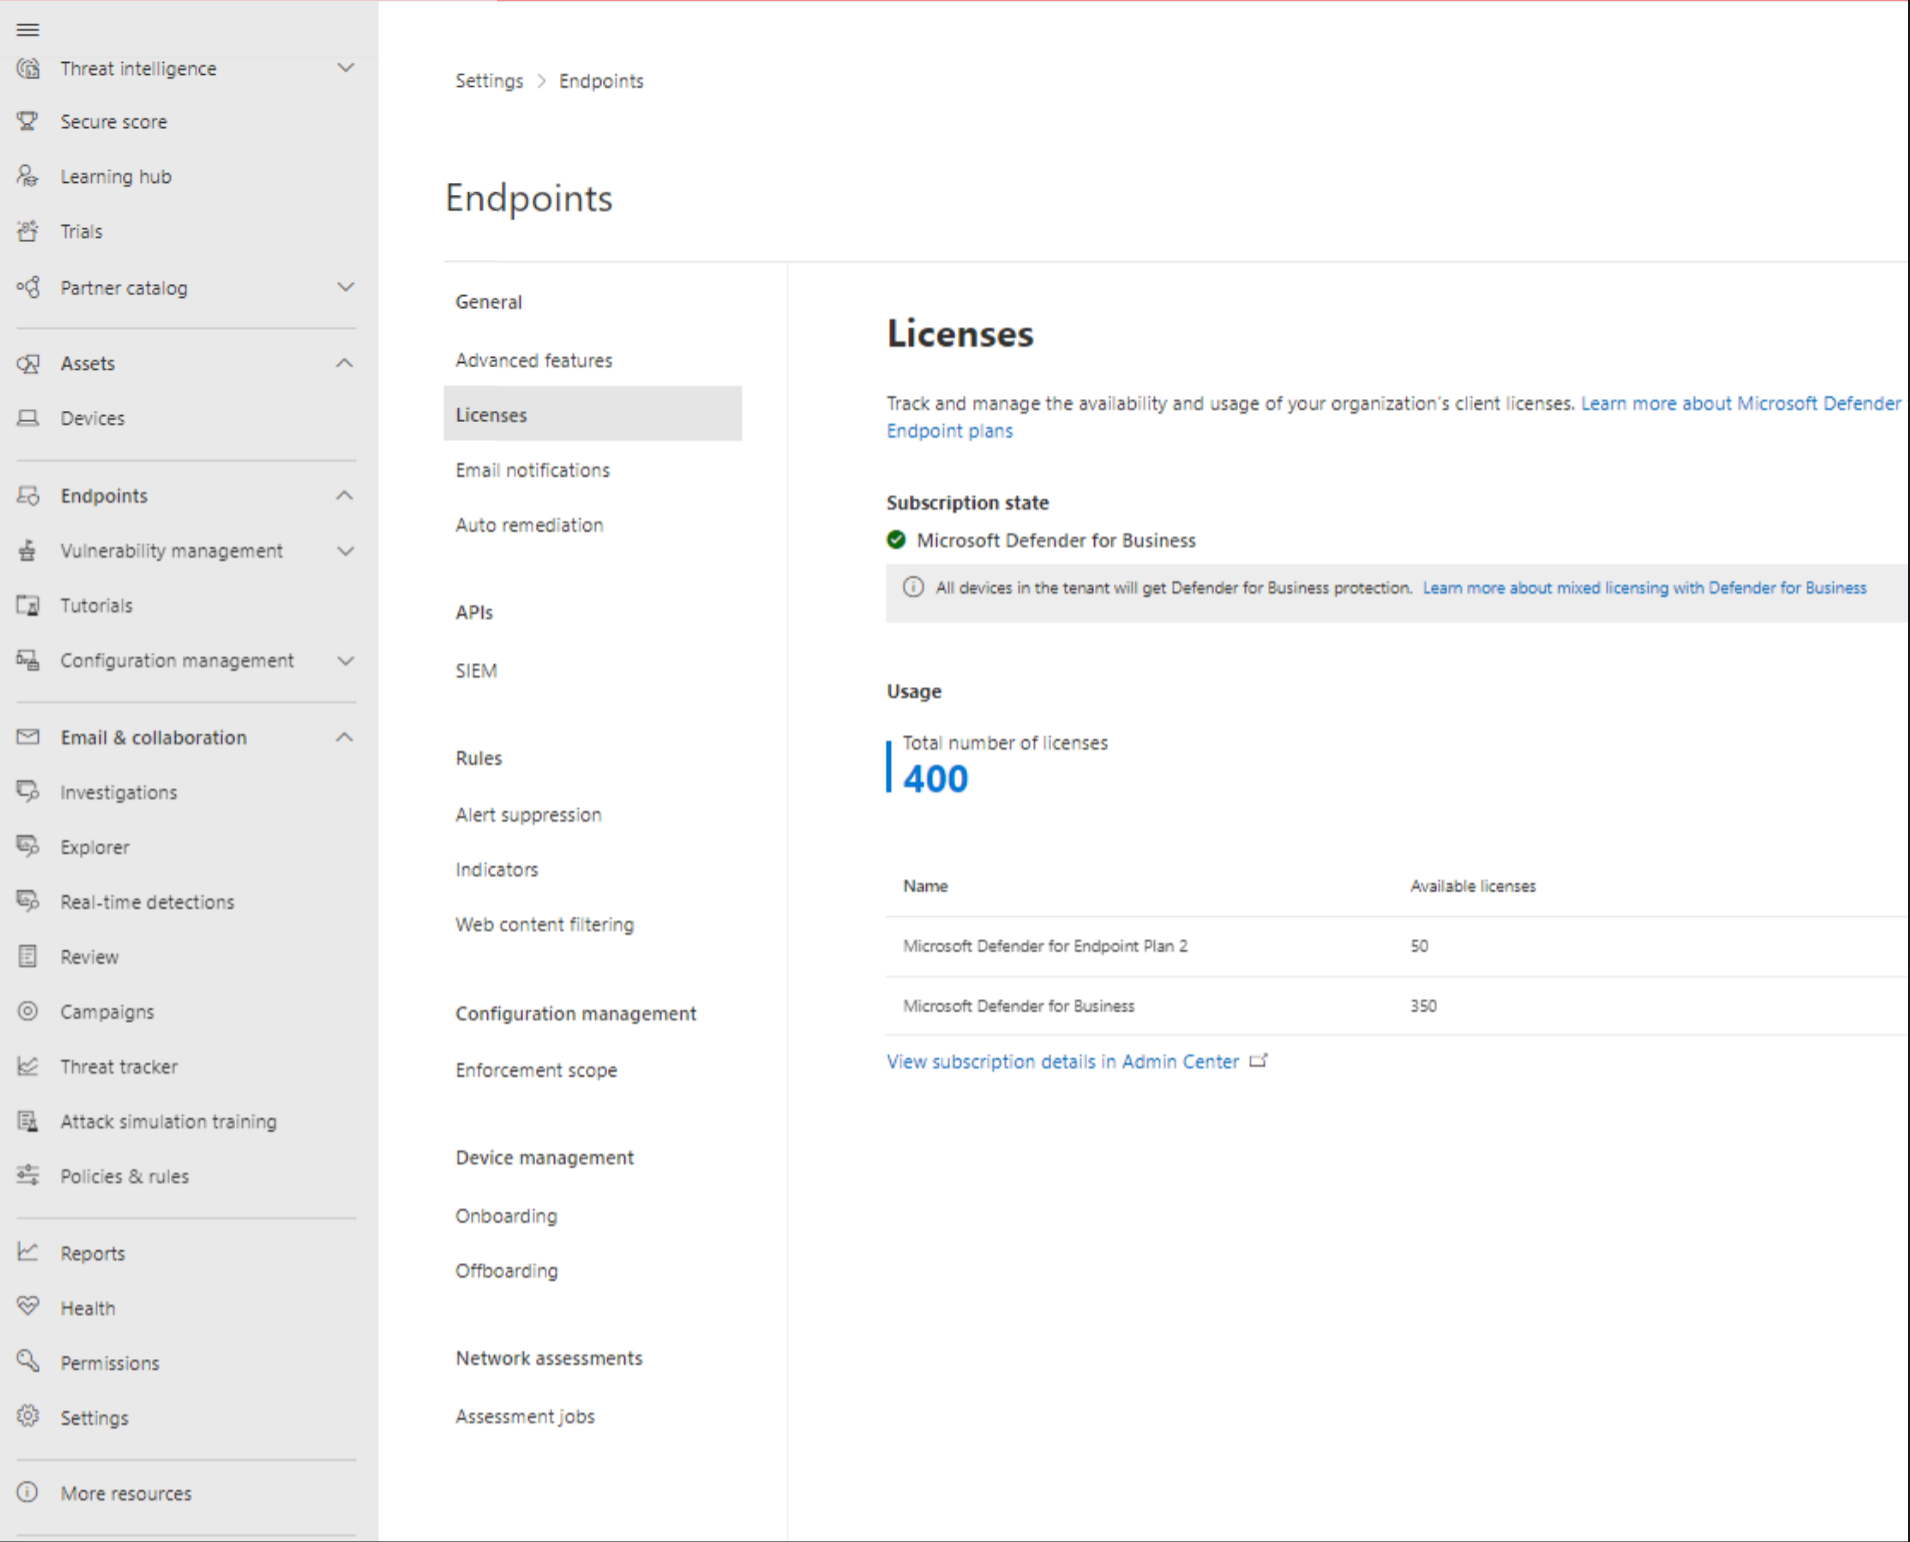Click the Reports chart icon
Screen dimensions: 1910x1542
[28, 1252]
